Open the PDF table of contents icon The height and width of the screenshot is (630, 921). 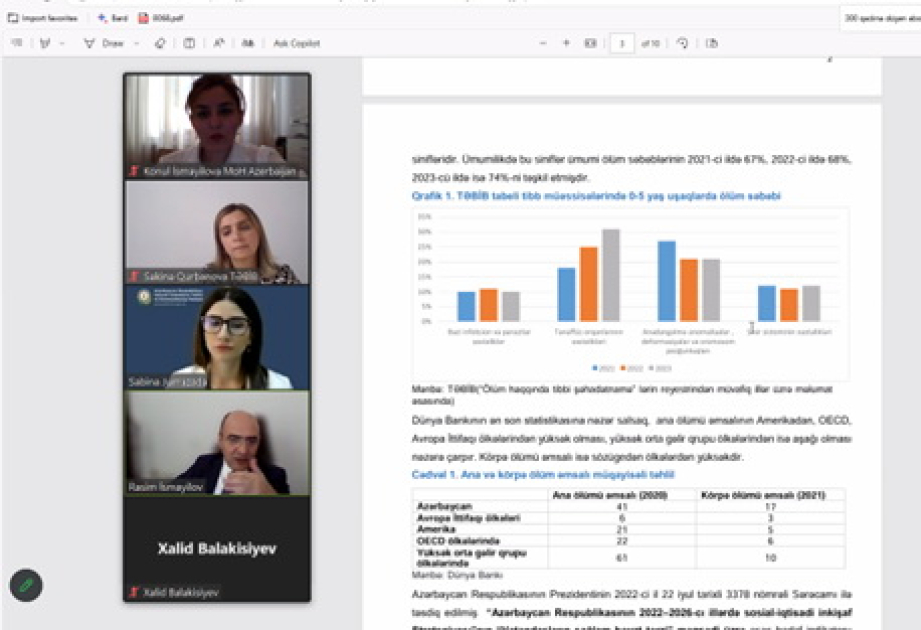pyautogui.click(x=16, y=43)
